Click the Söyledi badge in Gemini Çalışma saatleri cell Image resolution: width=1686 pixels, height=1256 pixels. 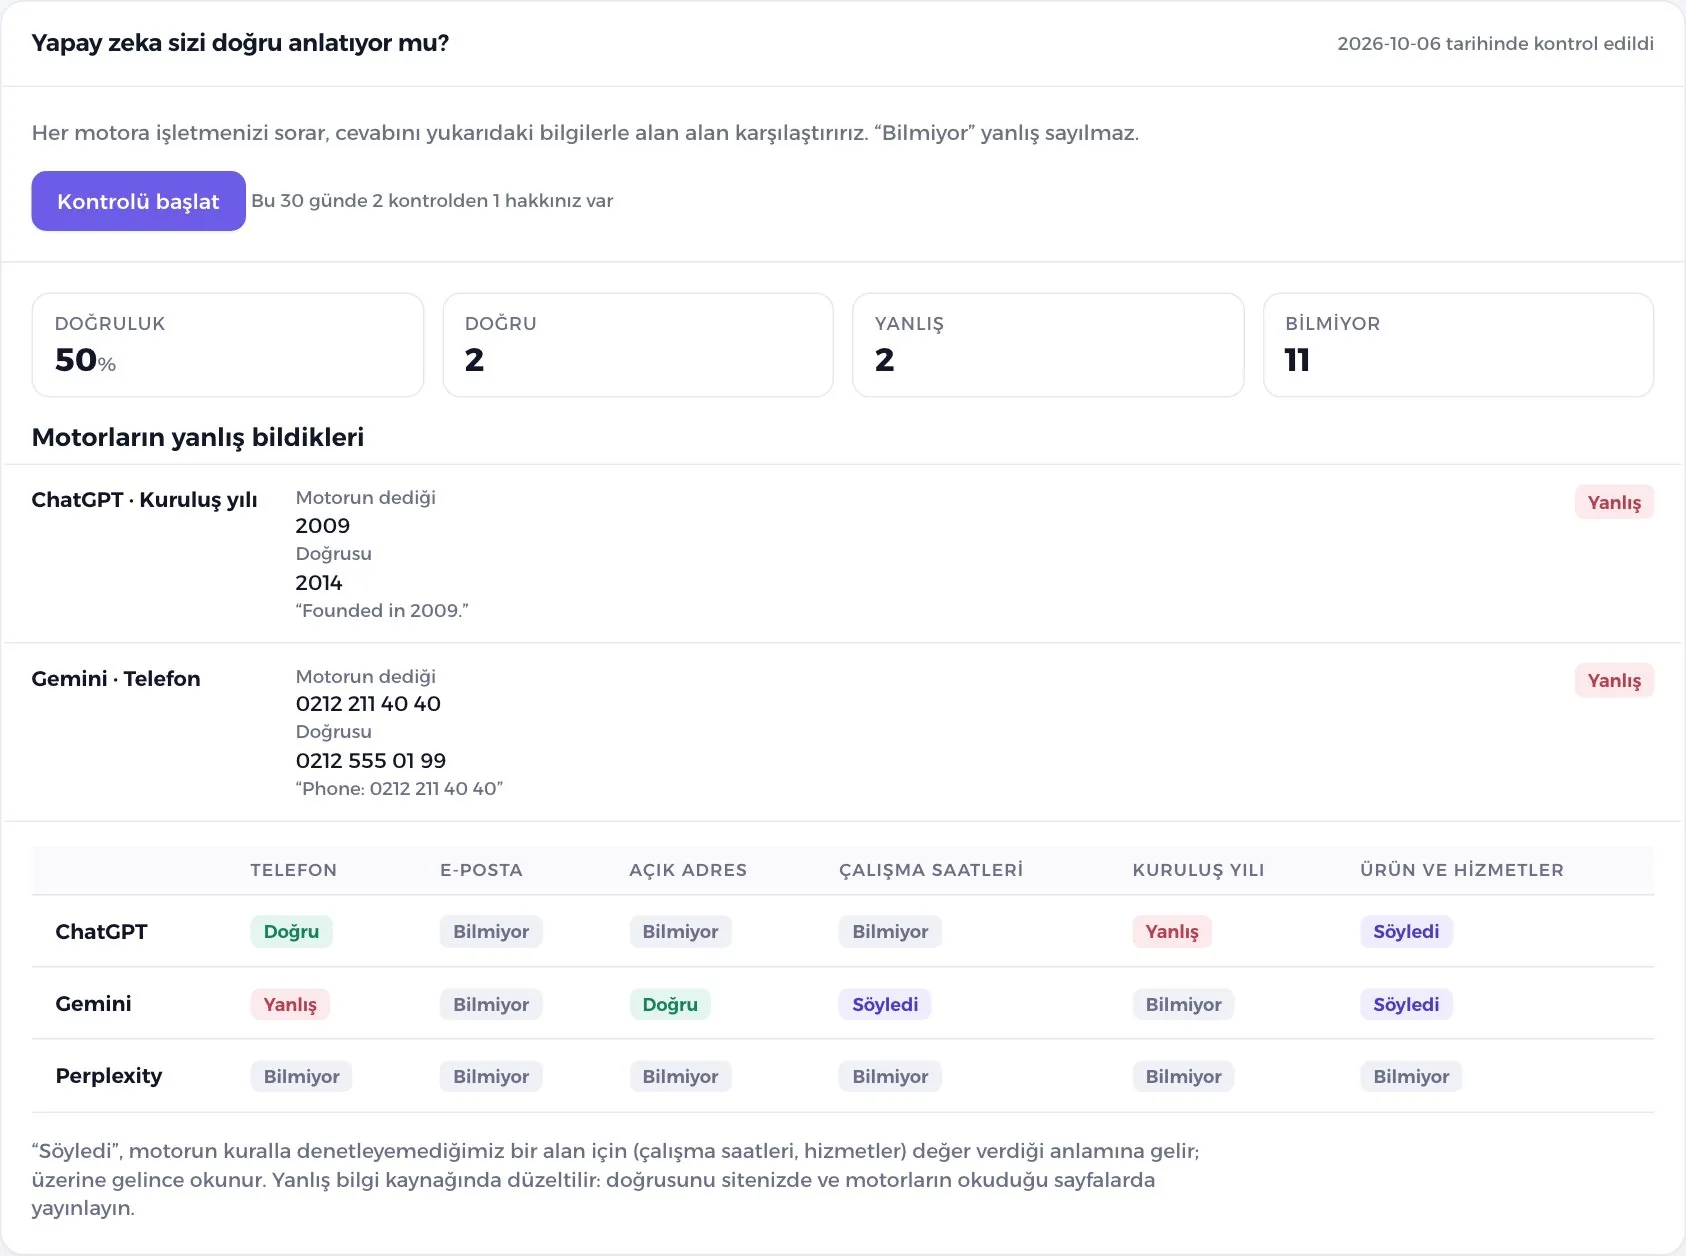[885, 1004]
